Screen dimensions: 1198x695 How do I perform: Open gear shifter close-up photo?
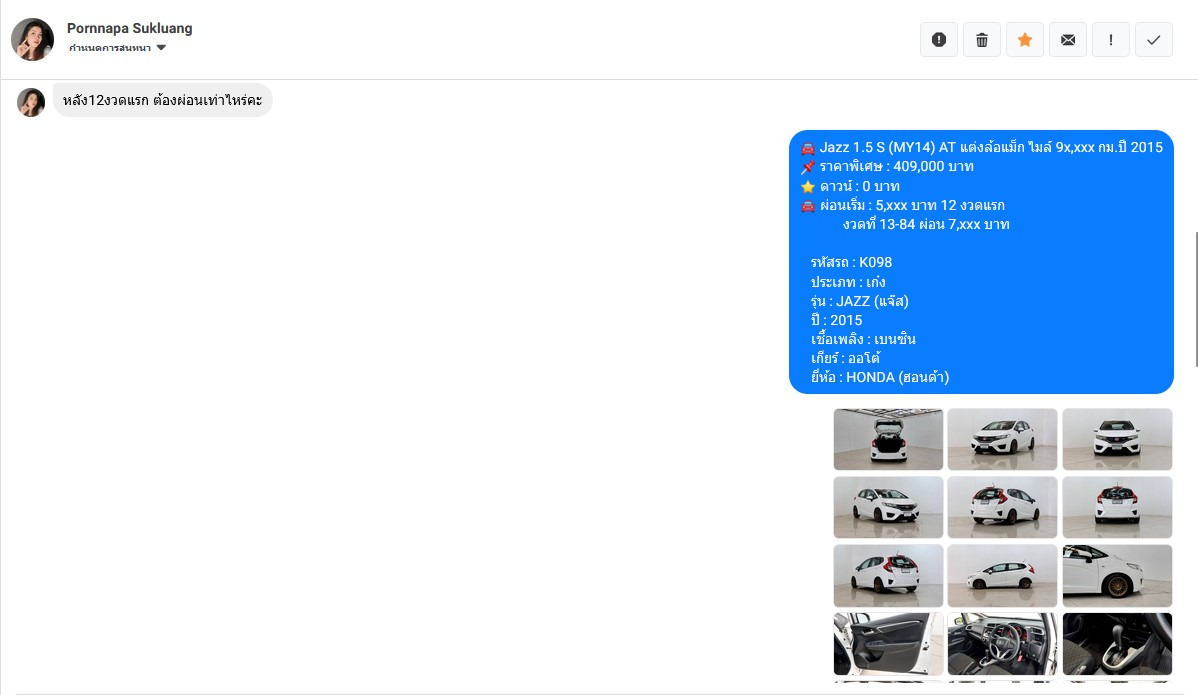pyautogui.click(x=1117, y=644)
